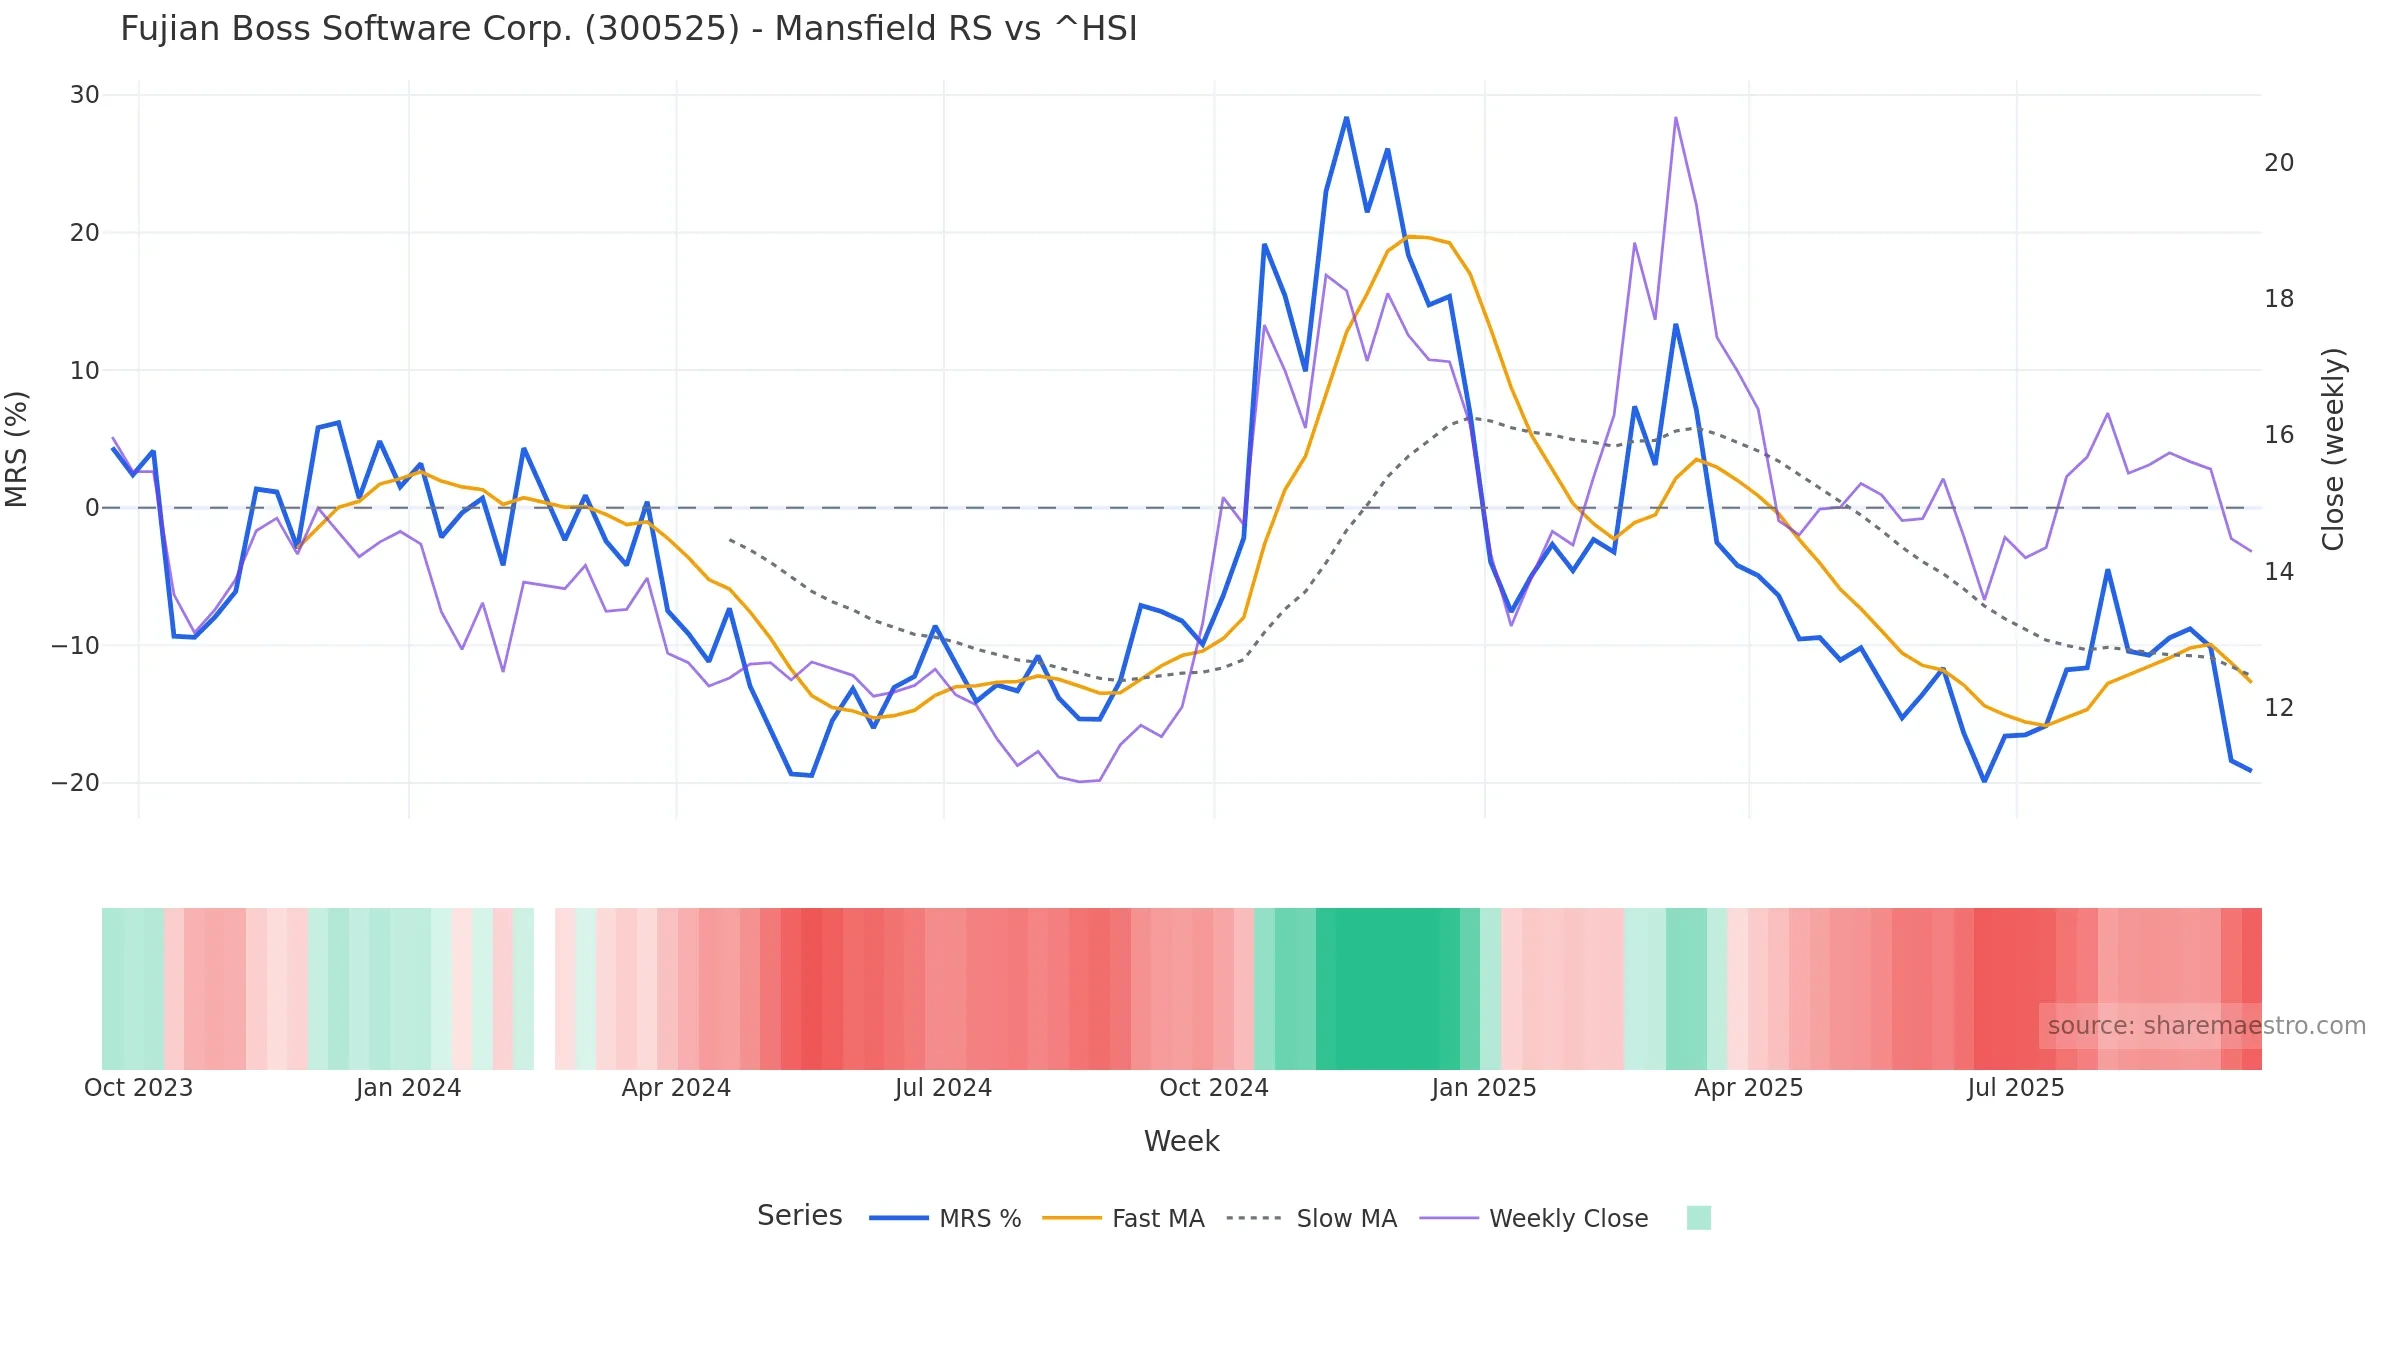This screenshot has width=2400, height=1350.
Task: Toggle the Slow MA legend entry
Action: (1311, 1218)
